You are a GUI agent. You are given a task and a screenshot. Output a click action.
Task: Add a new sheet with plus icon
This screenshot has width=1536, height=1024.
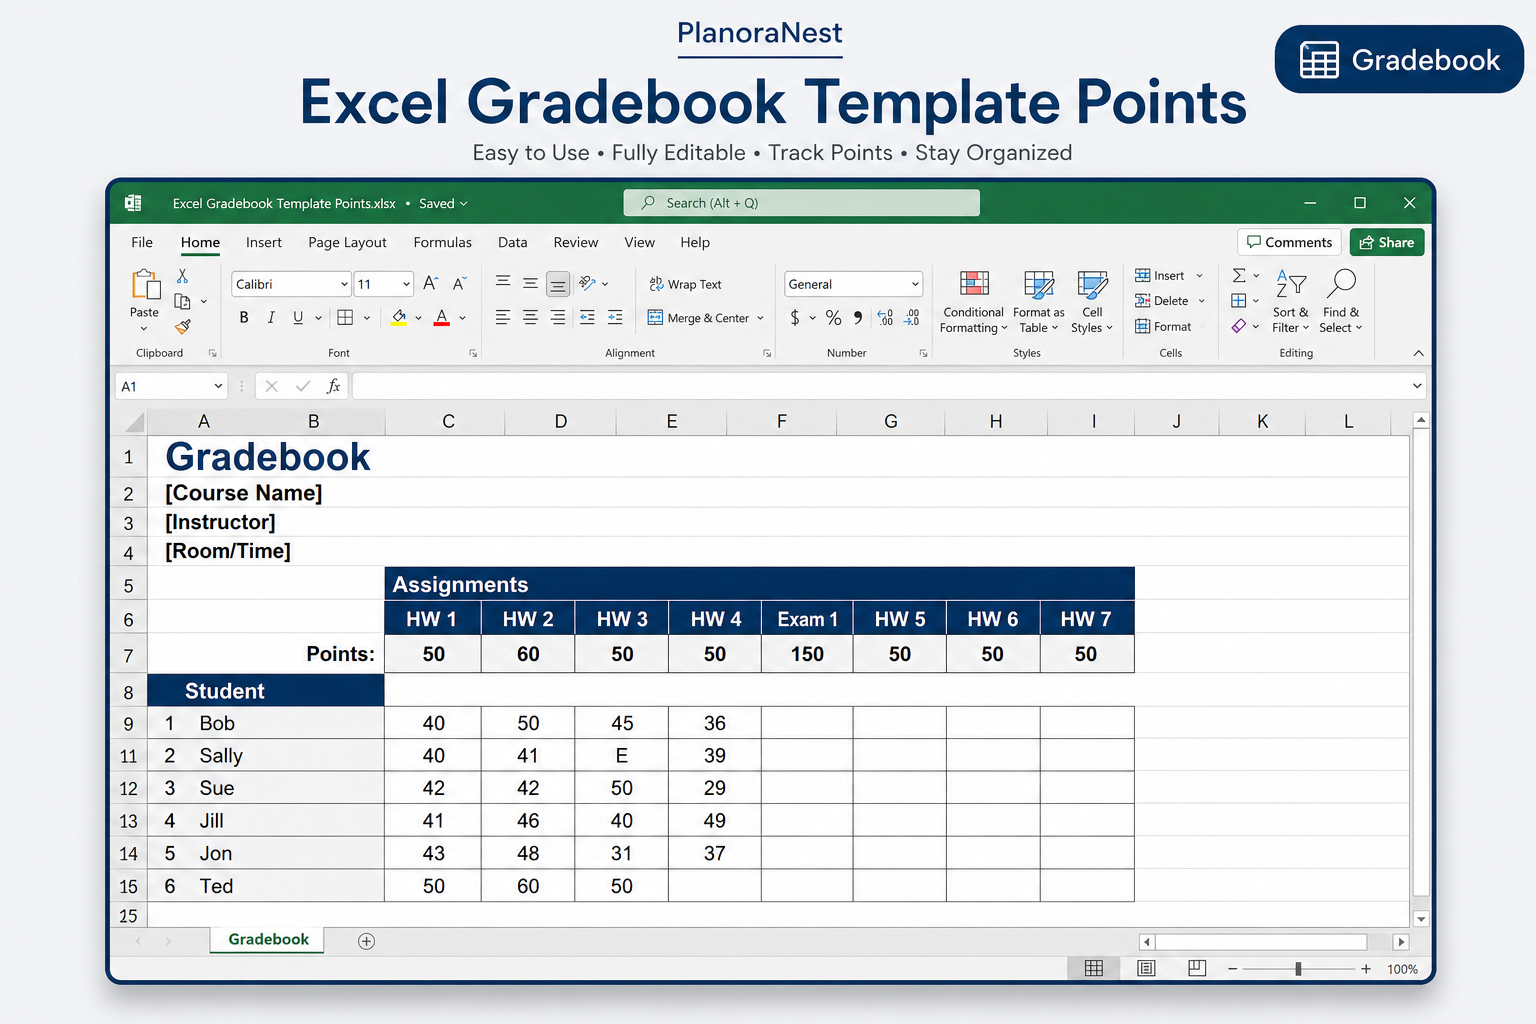(366, 941)
